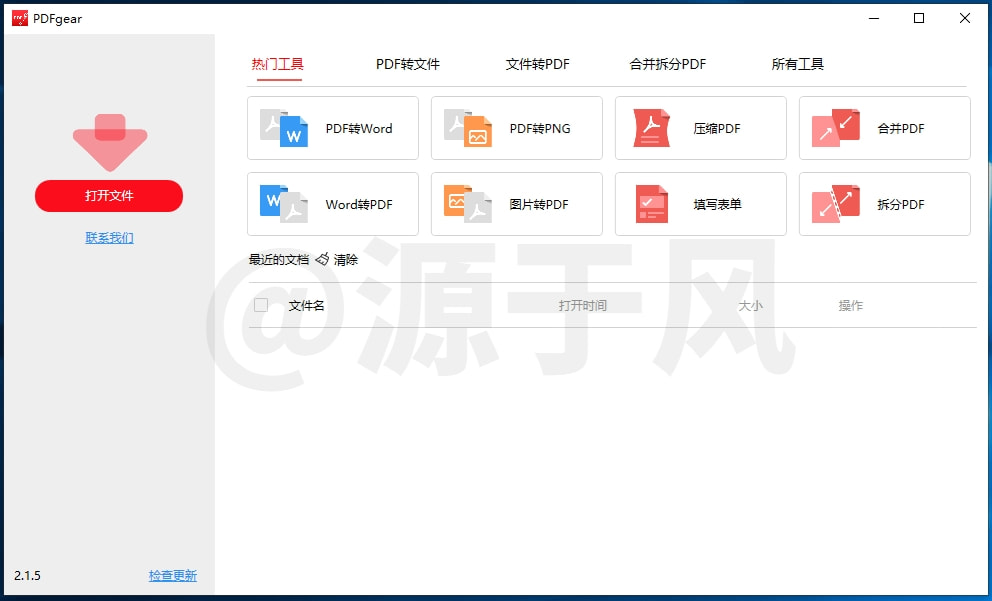
Task: Click the 压缩PDF label text
Action: coord(717,128)
